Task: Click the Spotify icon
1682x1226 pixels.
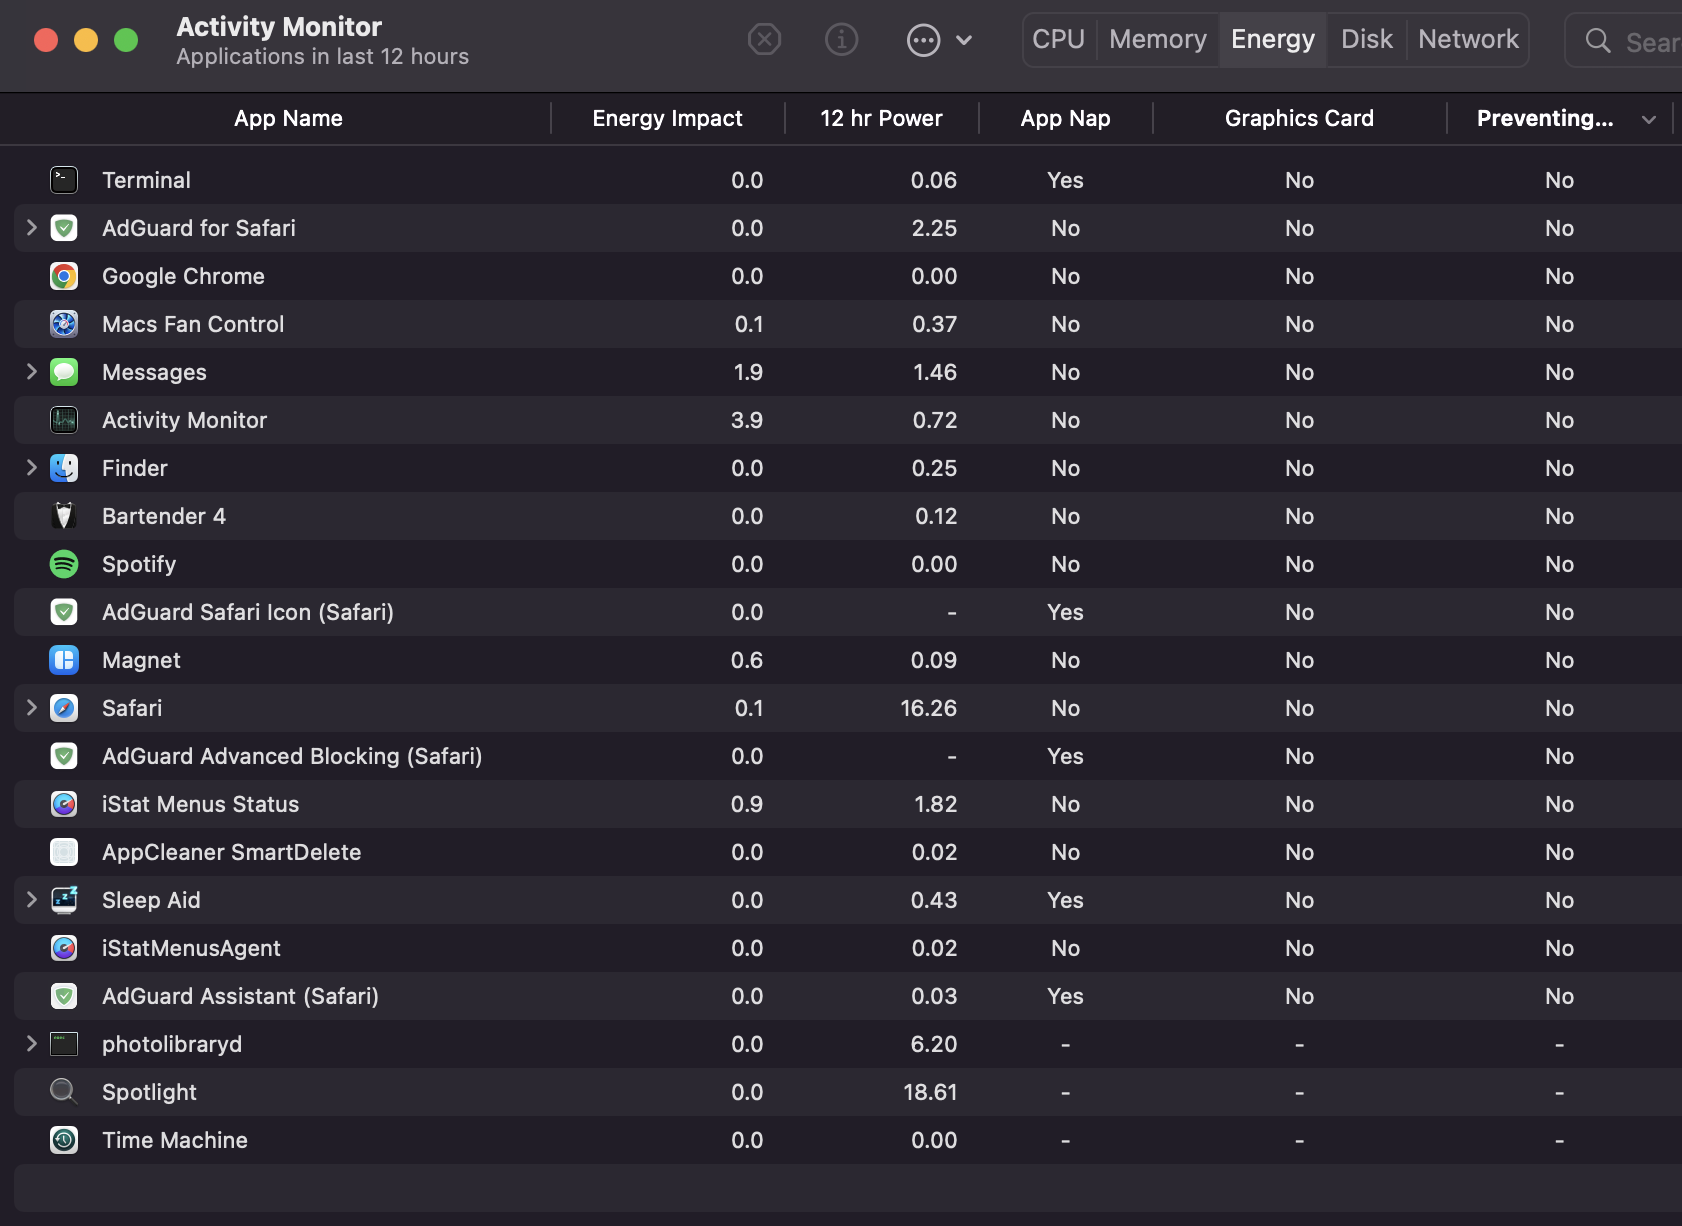Action: 64,564
